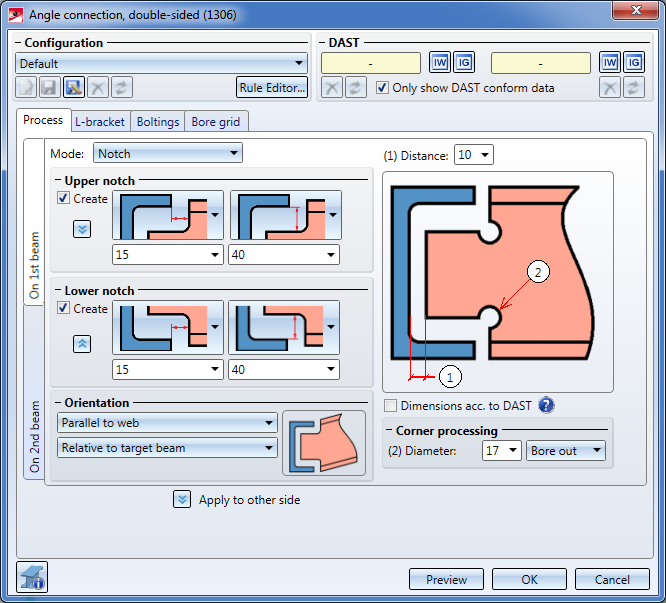Click delete icon under first DAST field
The image size is (666, 603).
(332, 87)
